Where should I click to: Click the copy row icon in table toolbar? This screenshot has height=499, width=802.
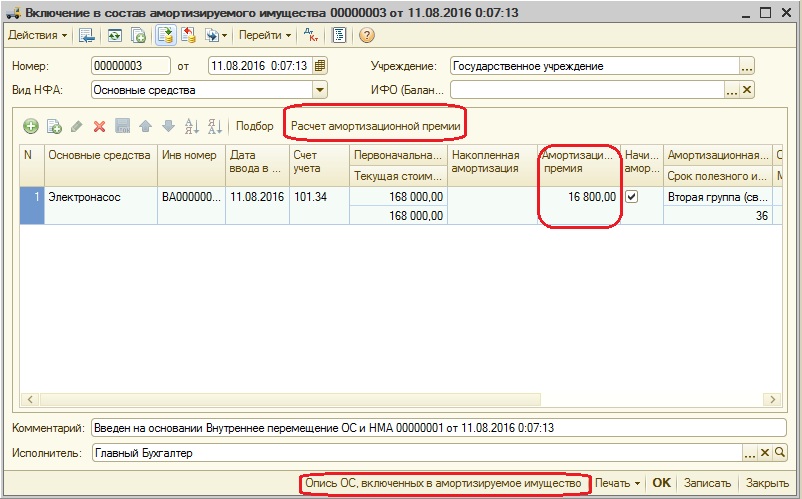pos(54,126)
